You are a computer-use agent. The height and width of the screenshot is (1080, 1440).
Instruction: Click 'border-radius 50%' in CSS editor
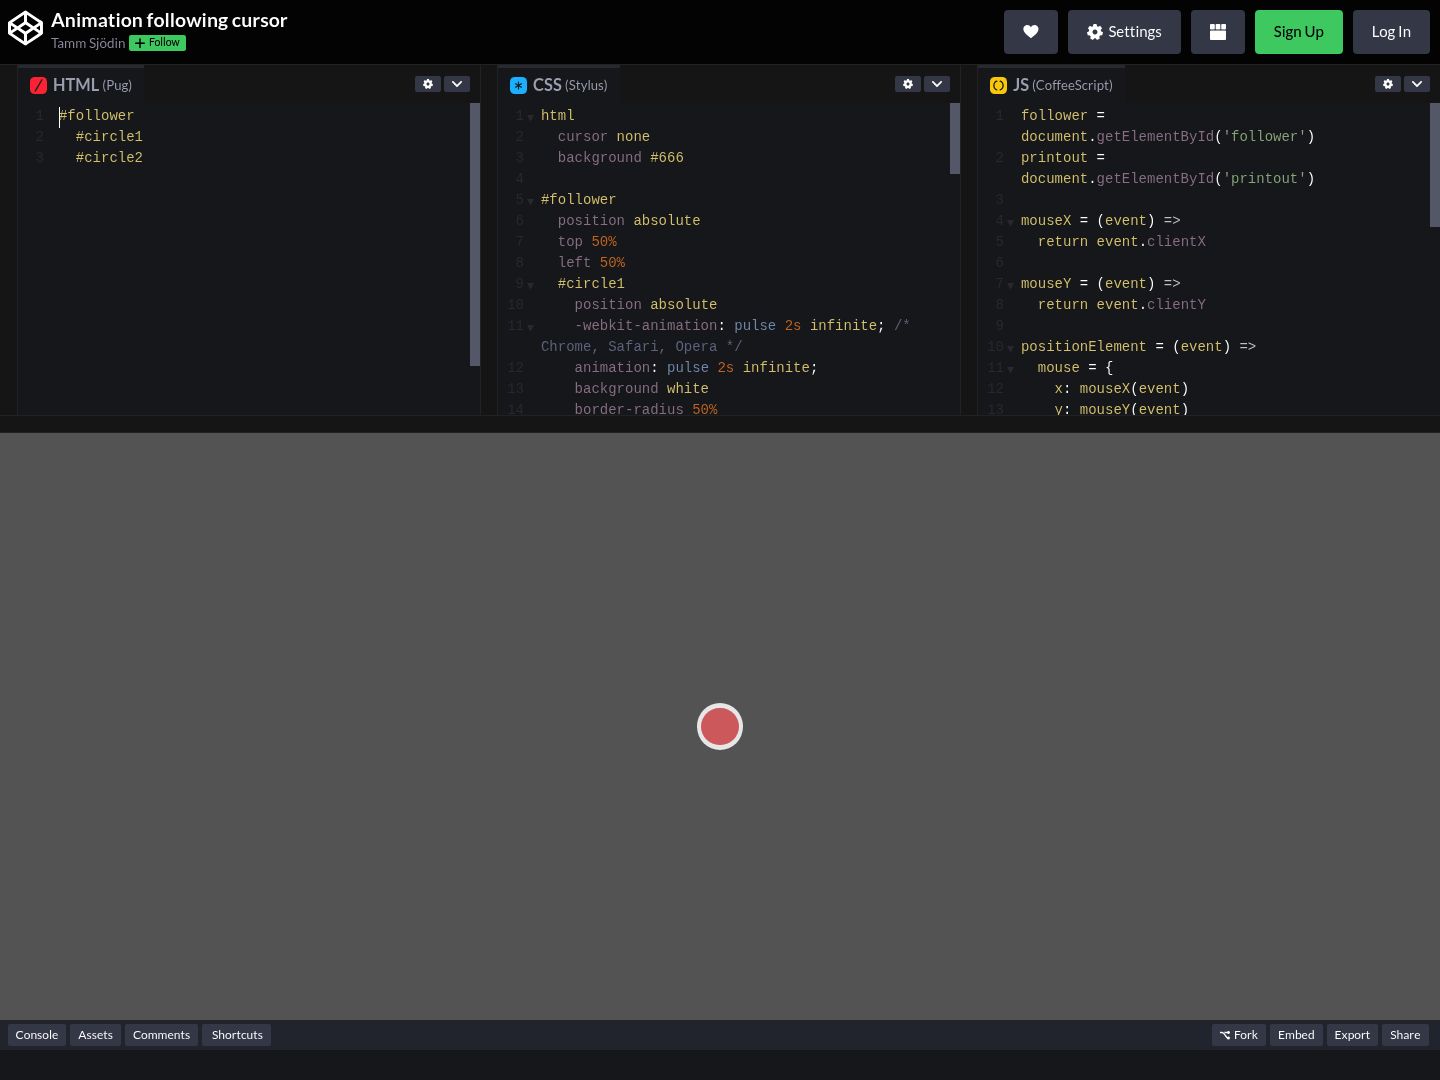pyautogui.click(x=646, y=409)
